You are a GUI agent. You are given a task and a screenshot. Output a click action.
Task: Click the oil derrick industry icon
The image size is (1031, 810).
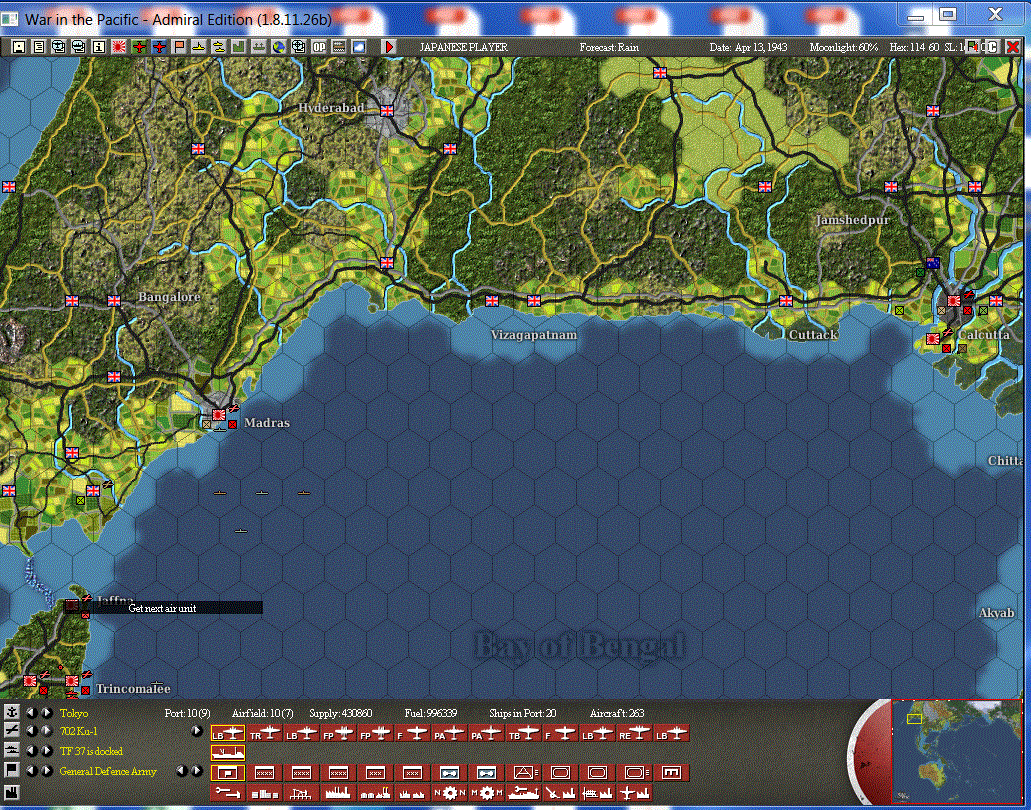(x=301, y=793)
